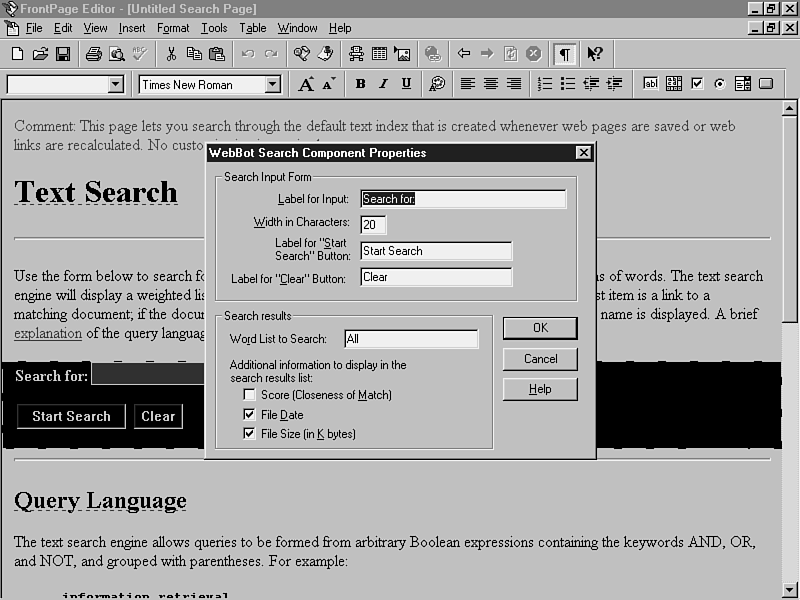
Task: Expand the paragraph style dropdown
Action: click(x=116, y=84)
